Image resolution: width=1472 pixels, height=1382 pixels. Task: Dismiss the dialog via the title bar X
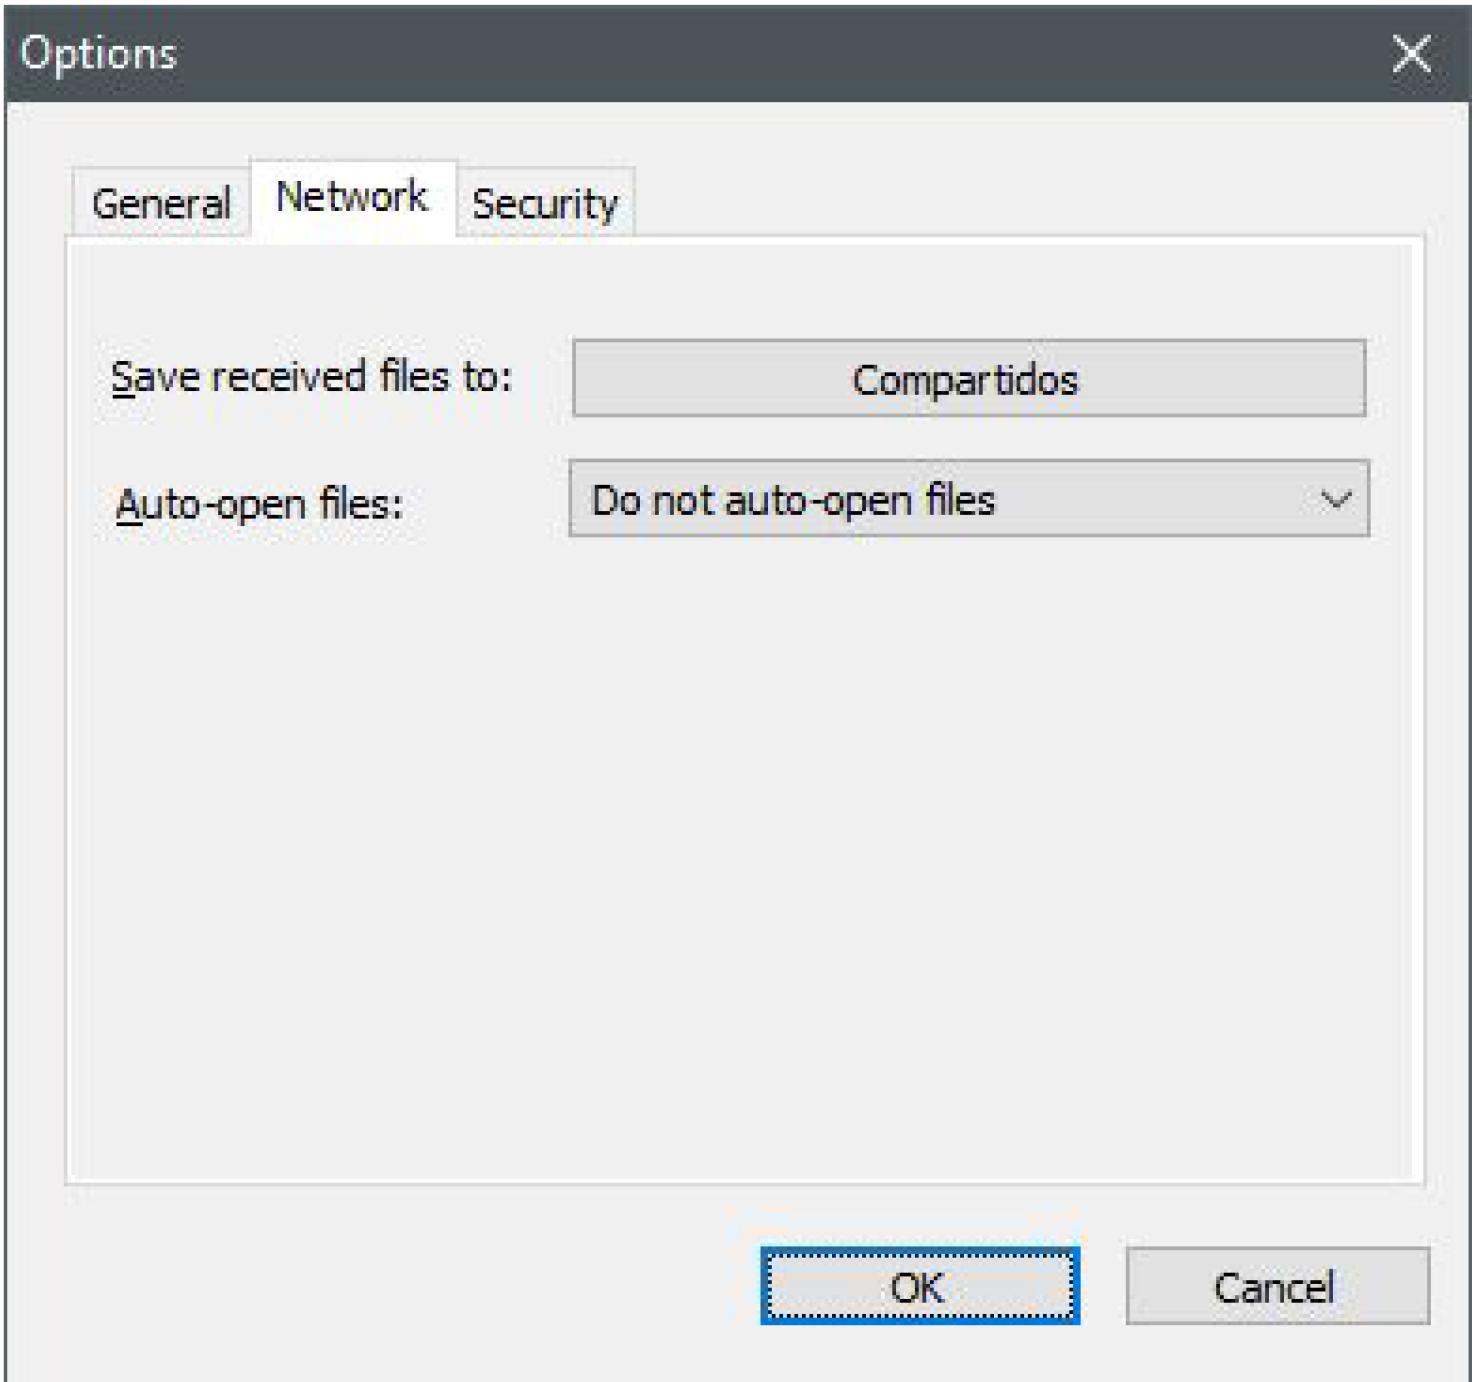(x=1411, y=54)
